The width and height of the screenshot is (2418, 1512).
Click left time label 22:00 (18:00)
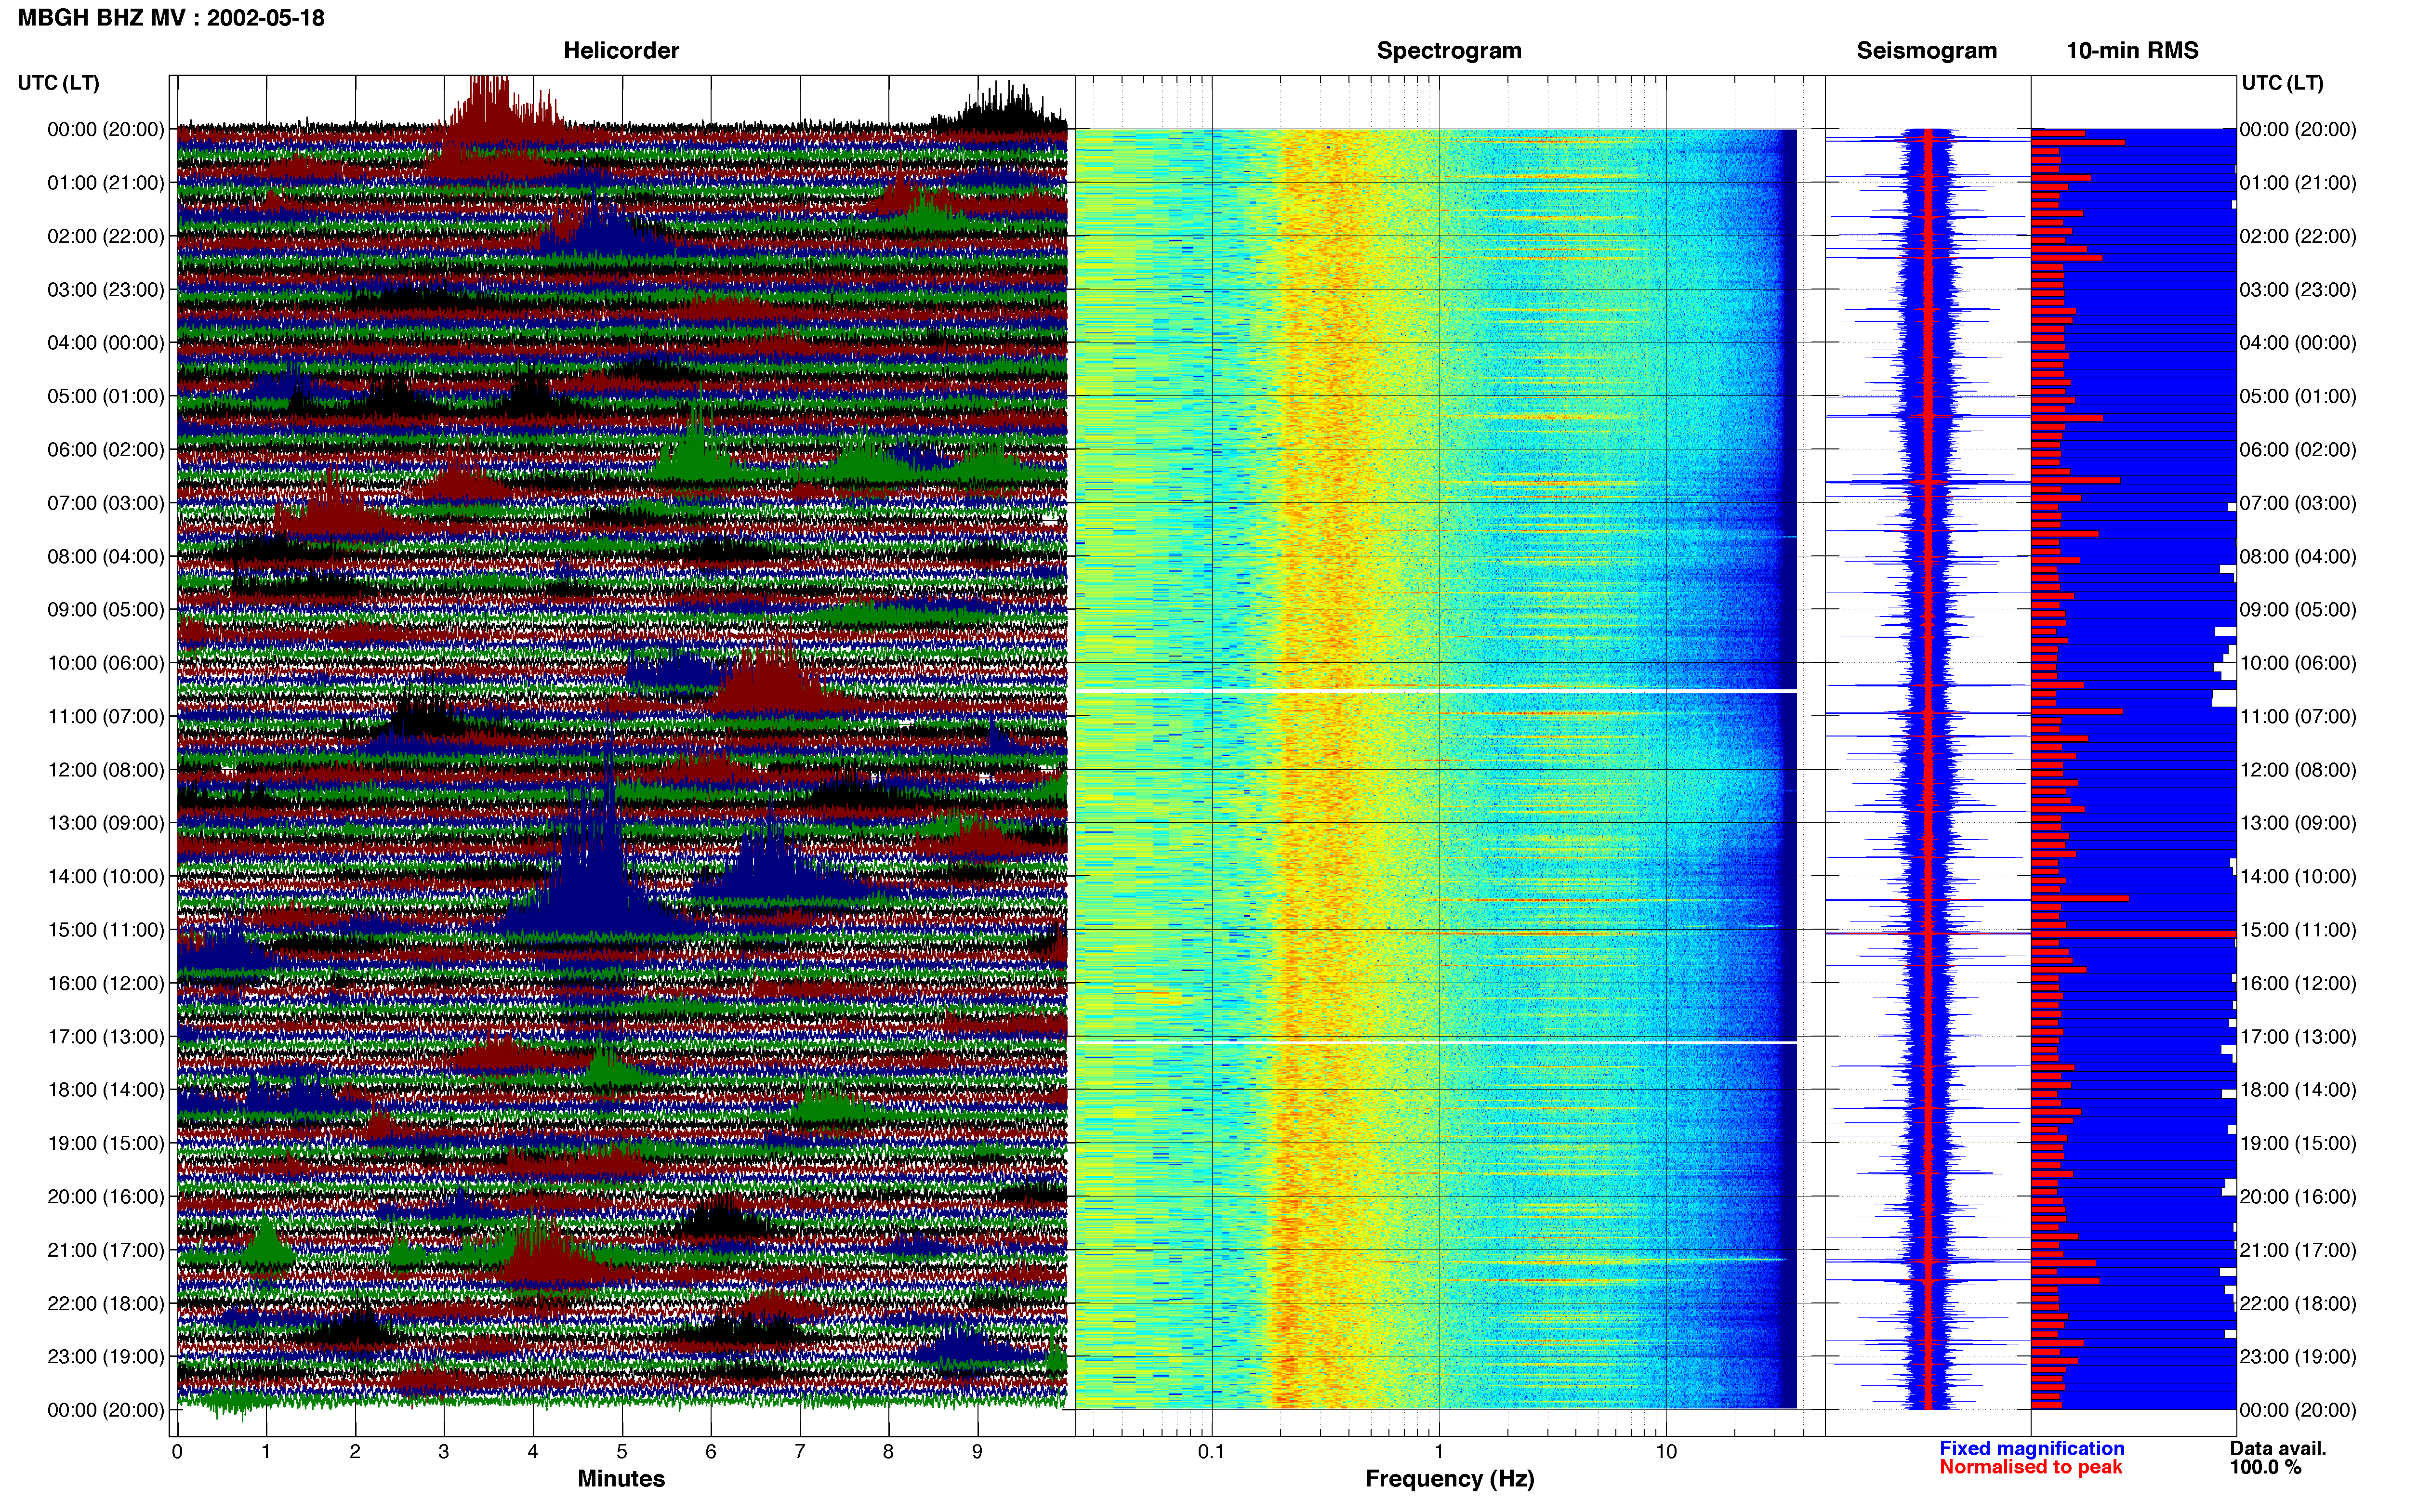tap(106, 1303)
